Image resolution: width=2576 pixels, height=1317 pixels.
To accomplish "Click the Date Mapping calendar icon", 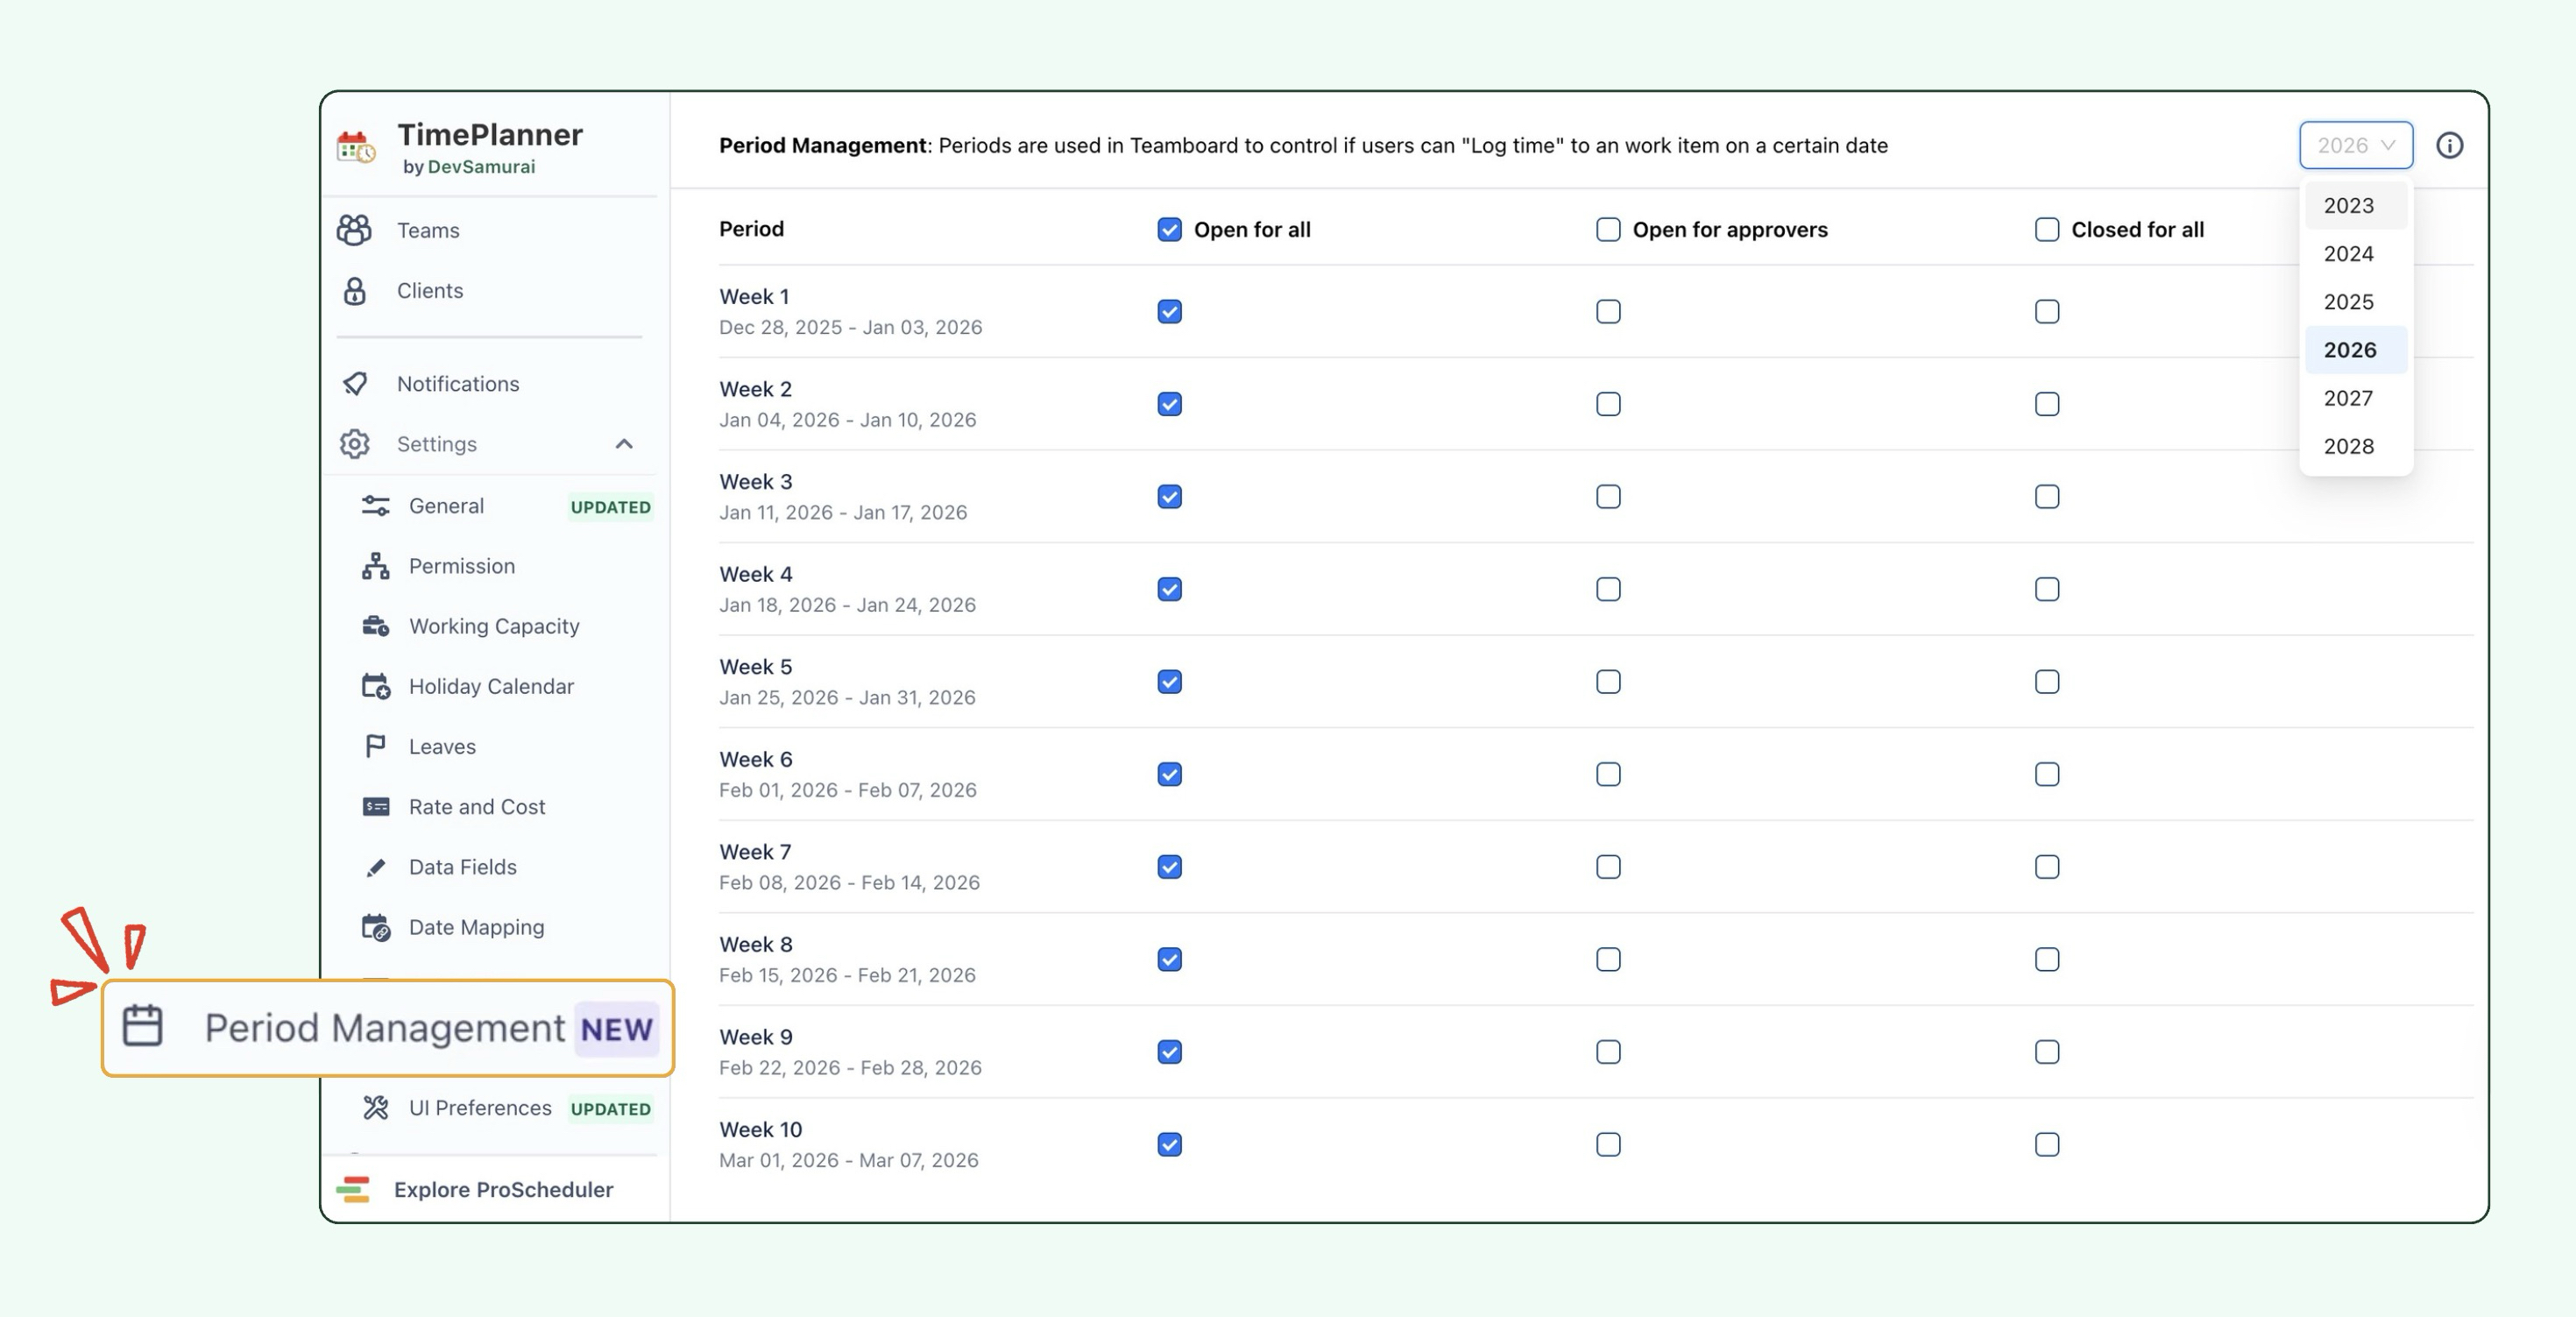I will [375, 927].
